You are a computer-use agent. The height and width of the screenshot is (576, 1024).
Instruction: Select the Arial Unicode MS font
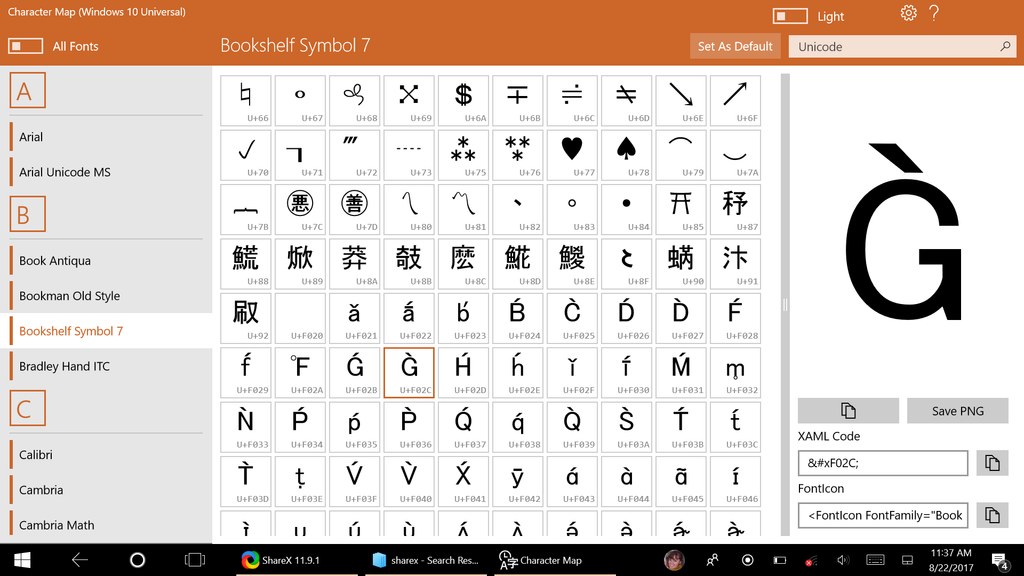64,171
